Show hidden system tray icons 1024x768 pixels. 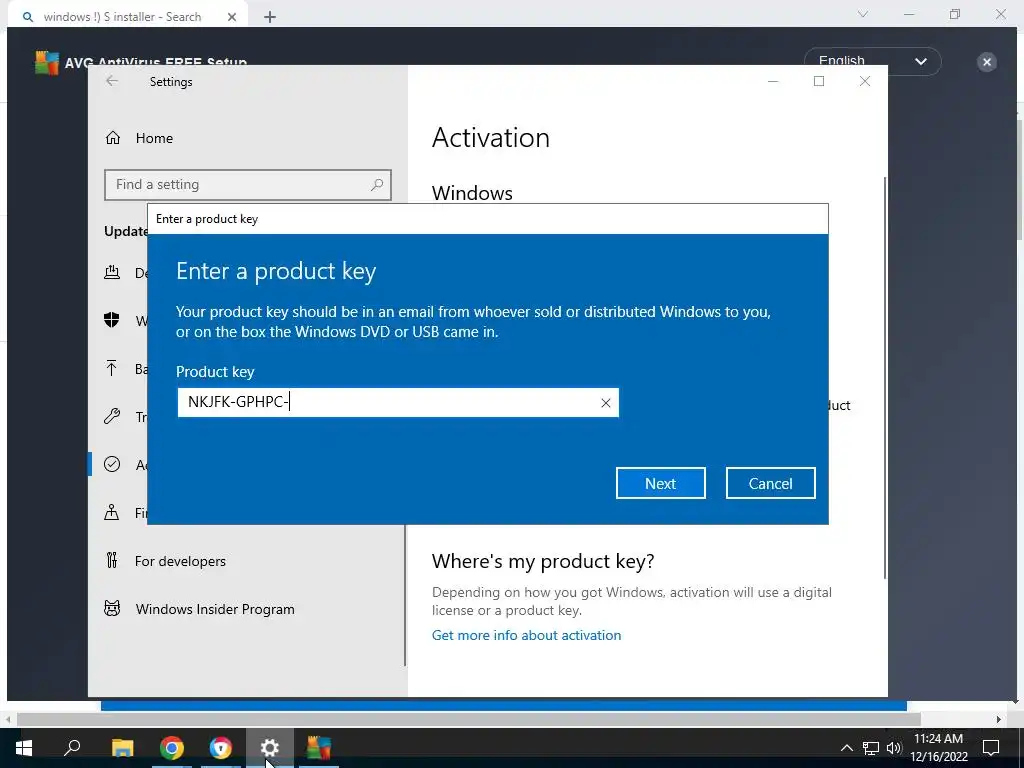pyautogui.click(x=846, y=748)
